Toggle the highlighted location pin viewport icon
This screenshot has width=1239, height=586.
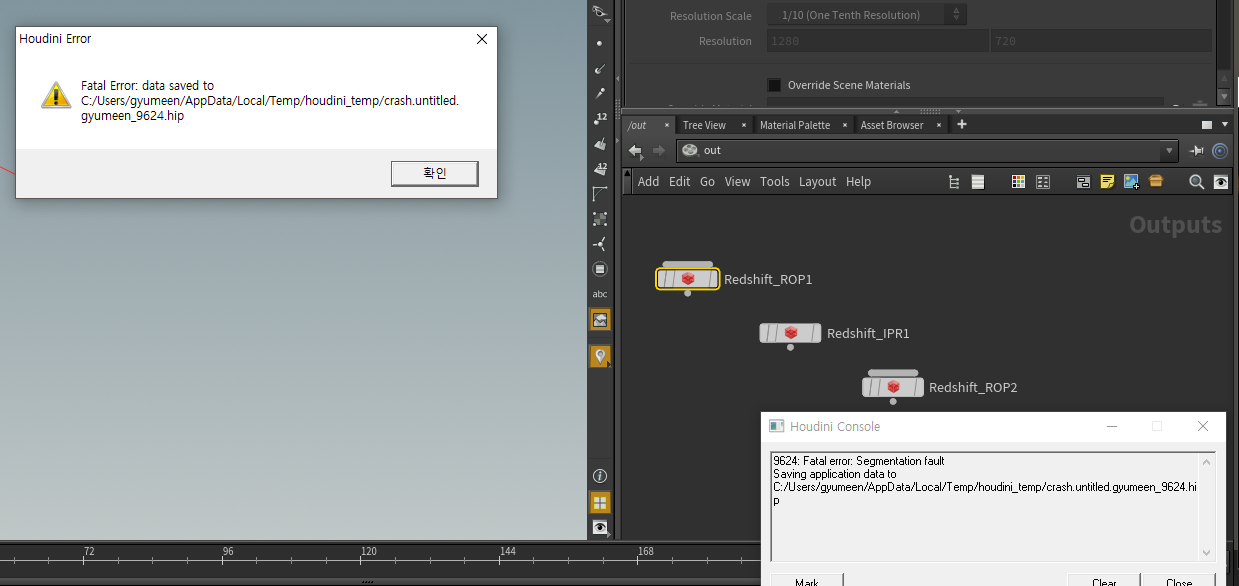click(x=600, y=356)
